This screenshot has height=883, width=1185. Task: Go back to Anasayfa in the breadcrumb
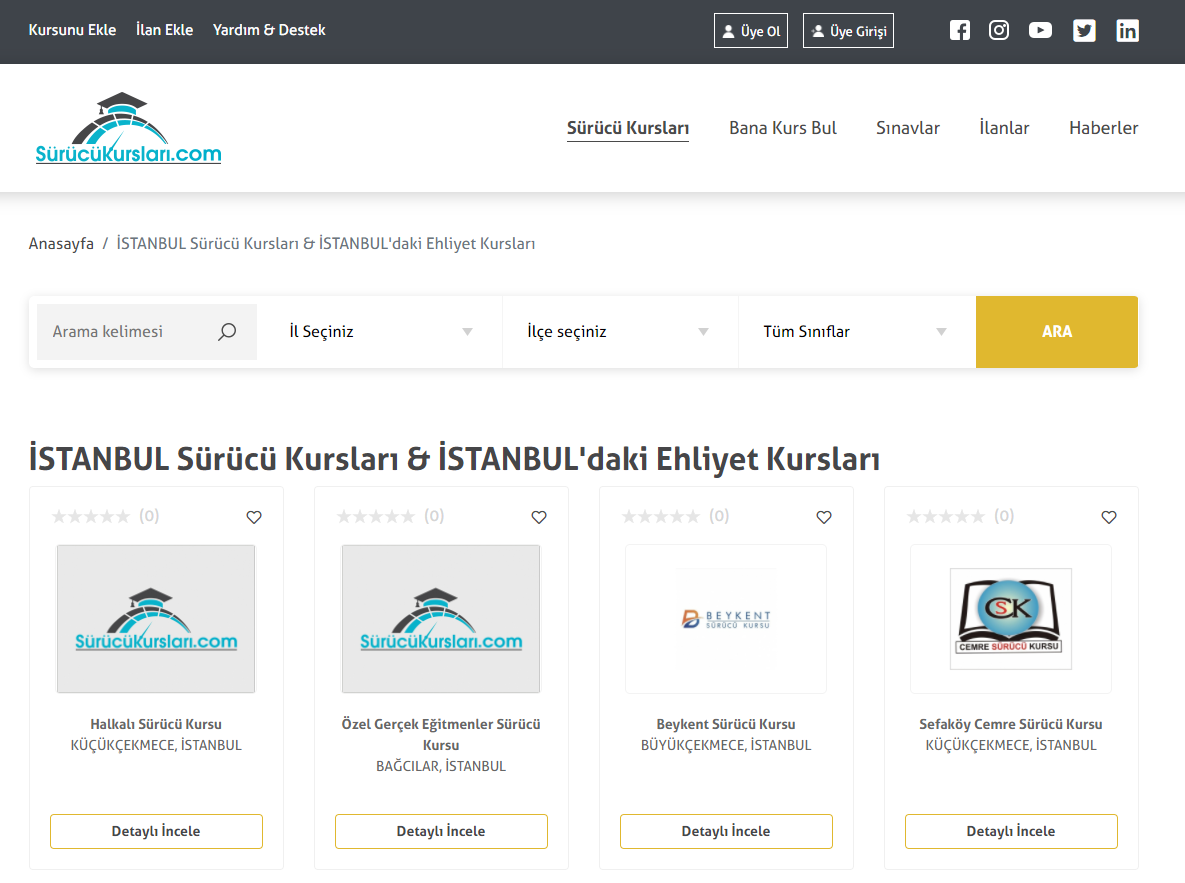(x=61, y=243)
